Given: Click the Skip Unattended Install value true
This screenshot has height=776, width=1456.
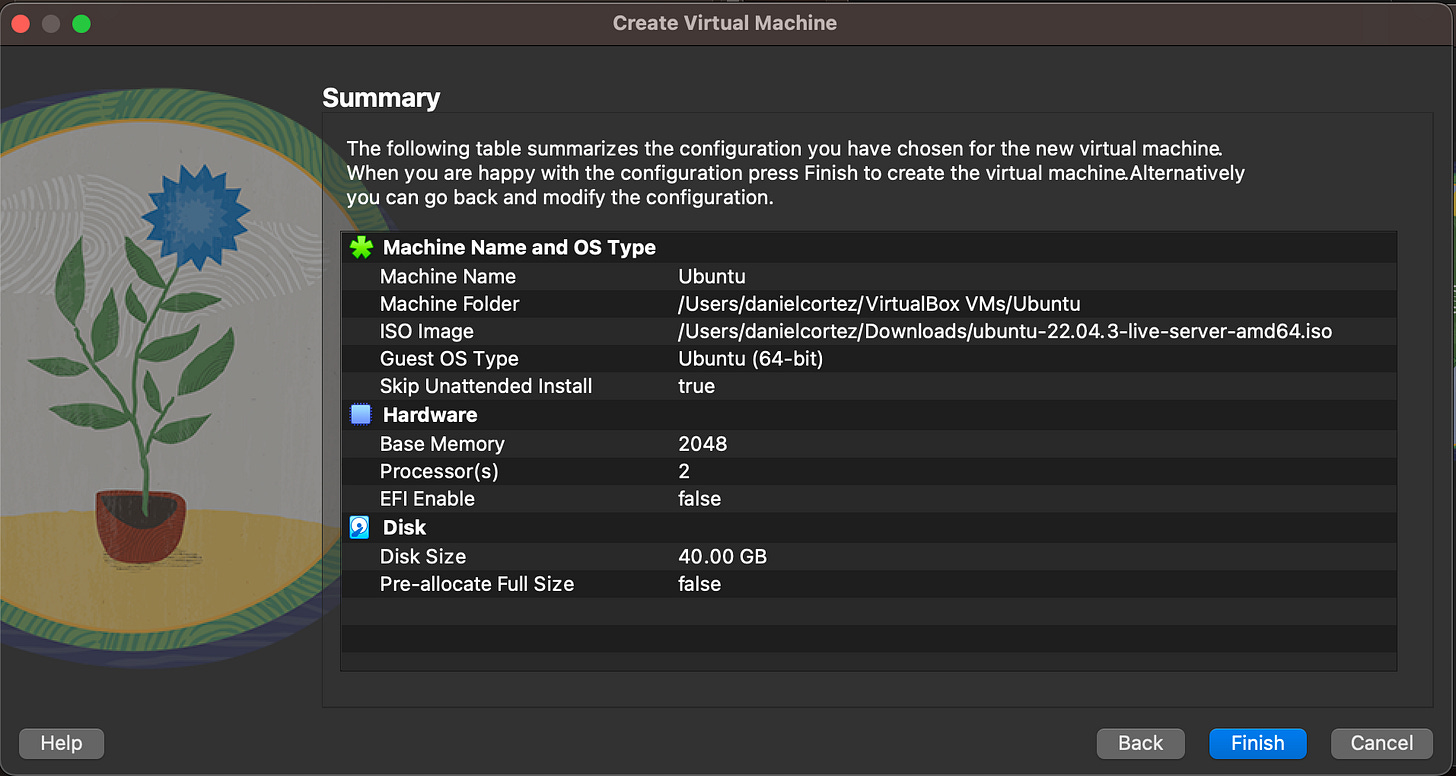Looking at the screenshot, I should 697,386.
